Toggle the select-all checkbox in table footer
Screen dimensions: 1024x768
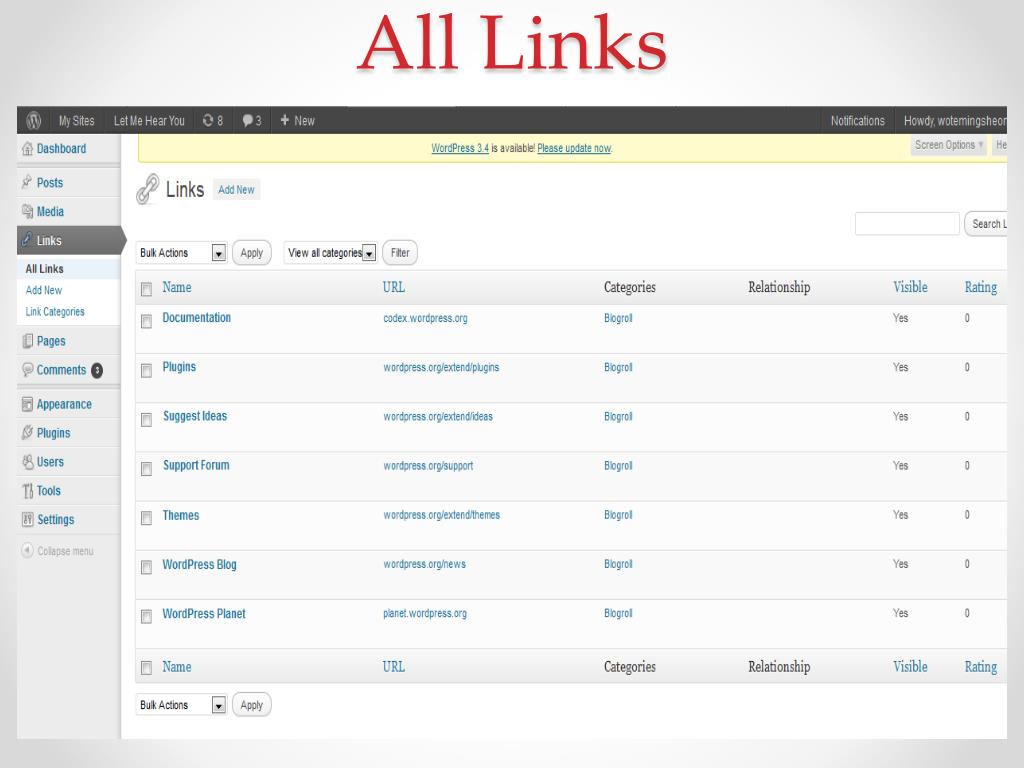[146, 667]
